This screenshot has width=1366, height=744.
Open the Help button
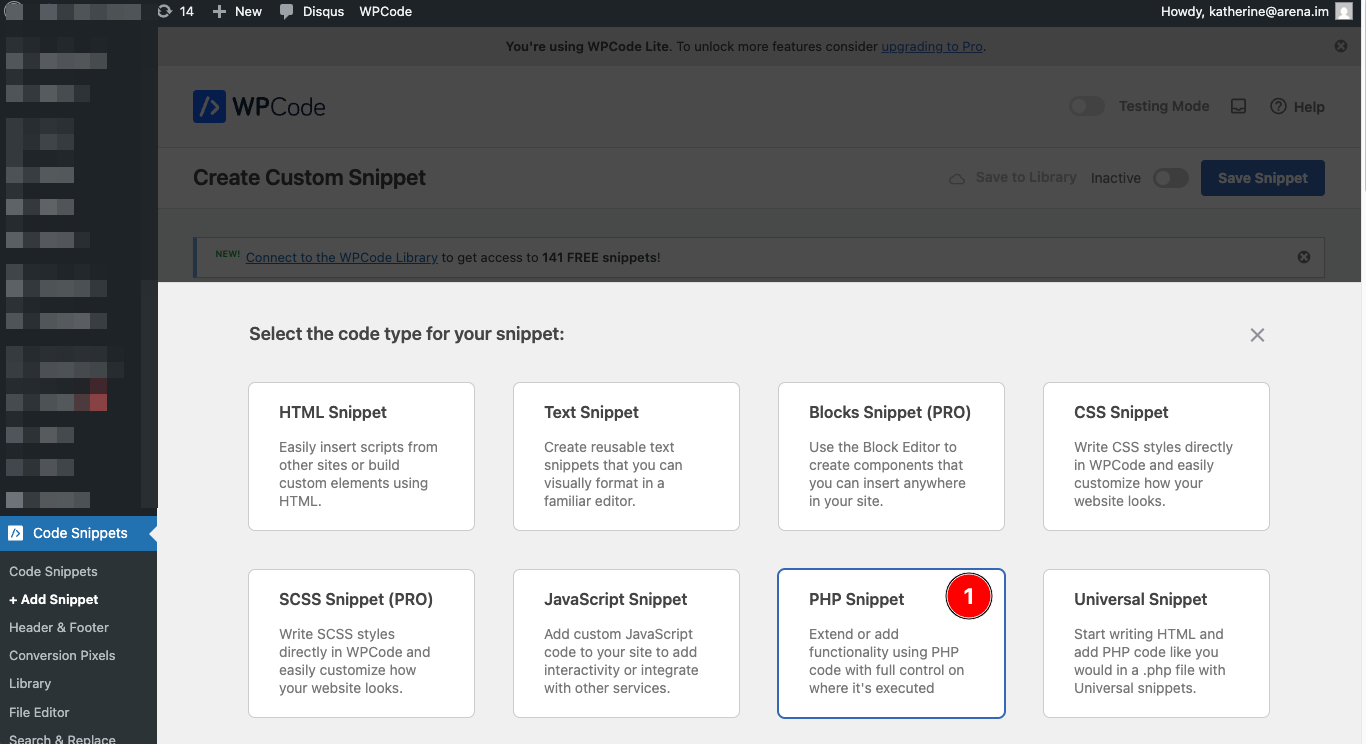[x=1297, y=107]
